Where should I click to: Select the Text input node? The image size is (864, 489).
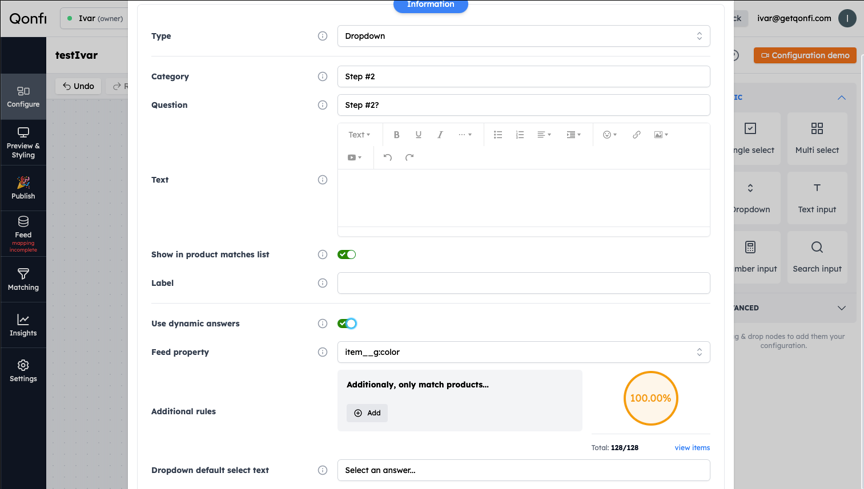pos(817,198)
